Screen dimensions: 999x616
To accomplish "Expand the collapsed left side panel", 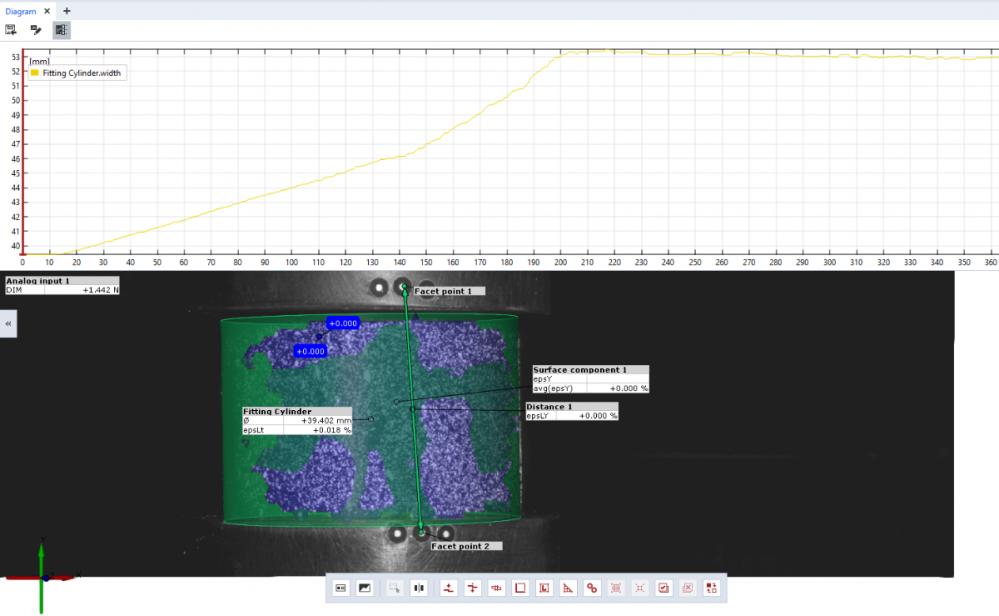I will pos(8,324).
